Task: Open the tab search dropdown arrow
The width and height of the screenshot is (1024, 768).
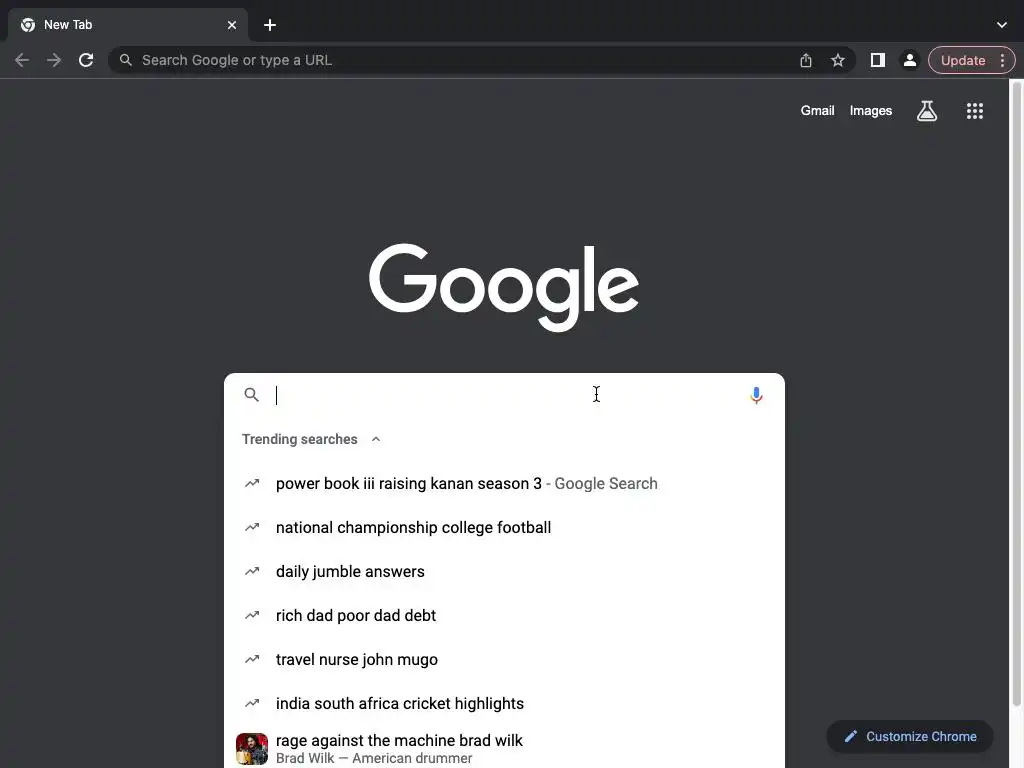Action: pyautogui.click(x=1002, y=25)
